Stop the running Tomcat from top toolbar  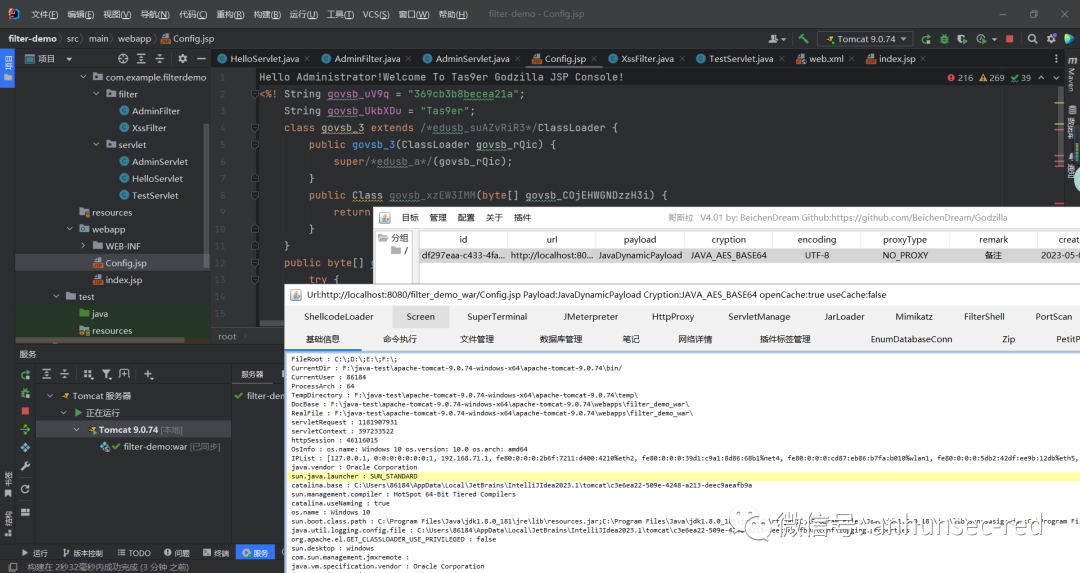(1010, 39)
